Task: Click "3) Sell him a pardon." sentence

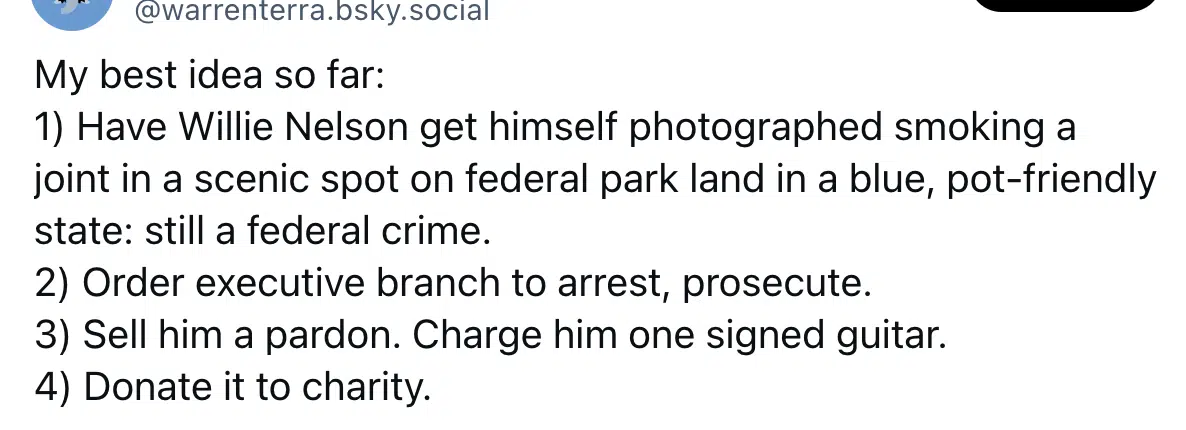Action: [x=218, y=336]
